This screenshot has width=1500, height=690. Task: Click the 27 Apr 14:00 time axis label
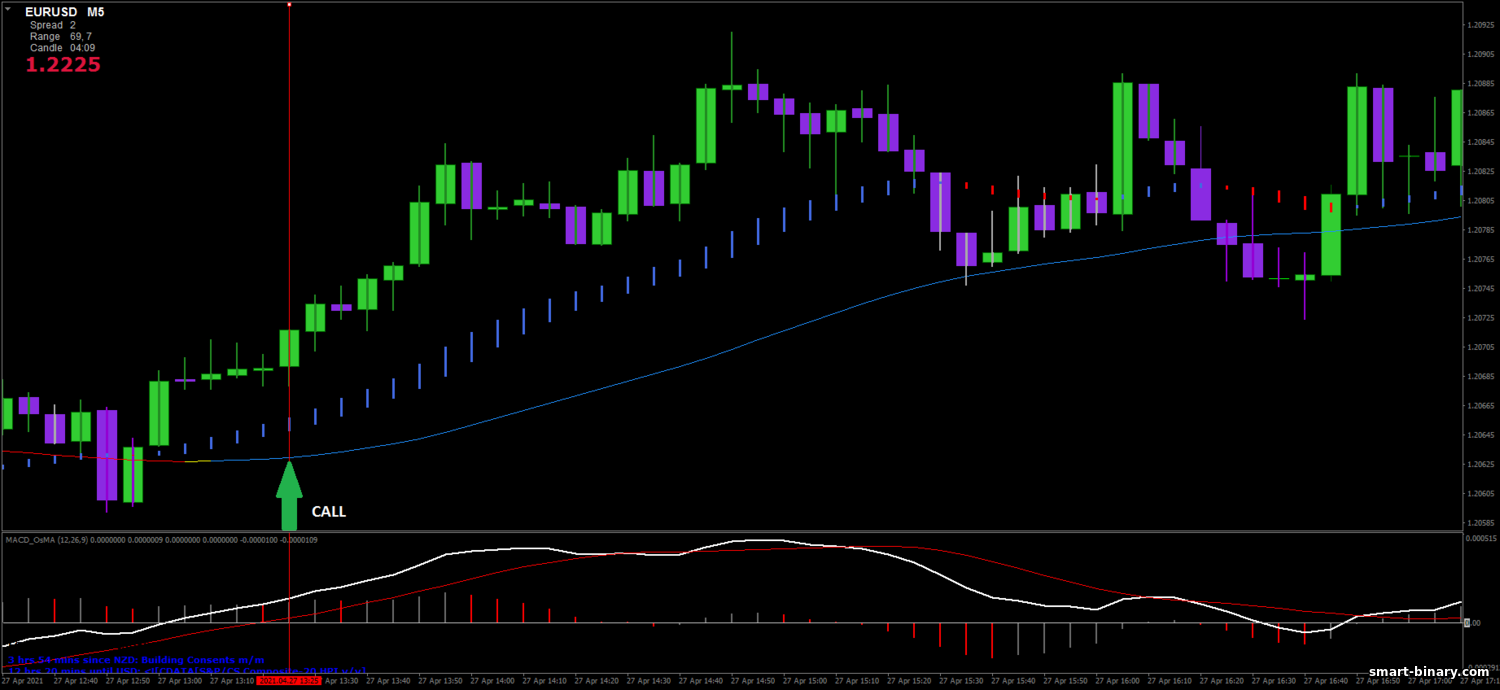tap(497, 681)
